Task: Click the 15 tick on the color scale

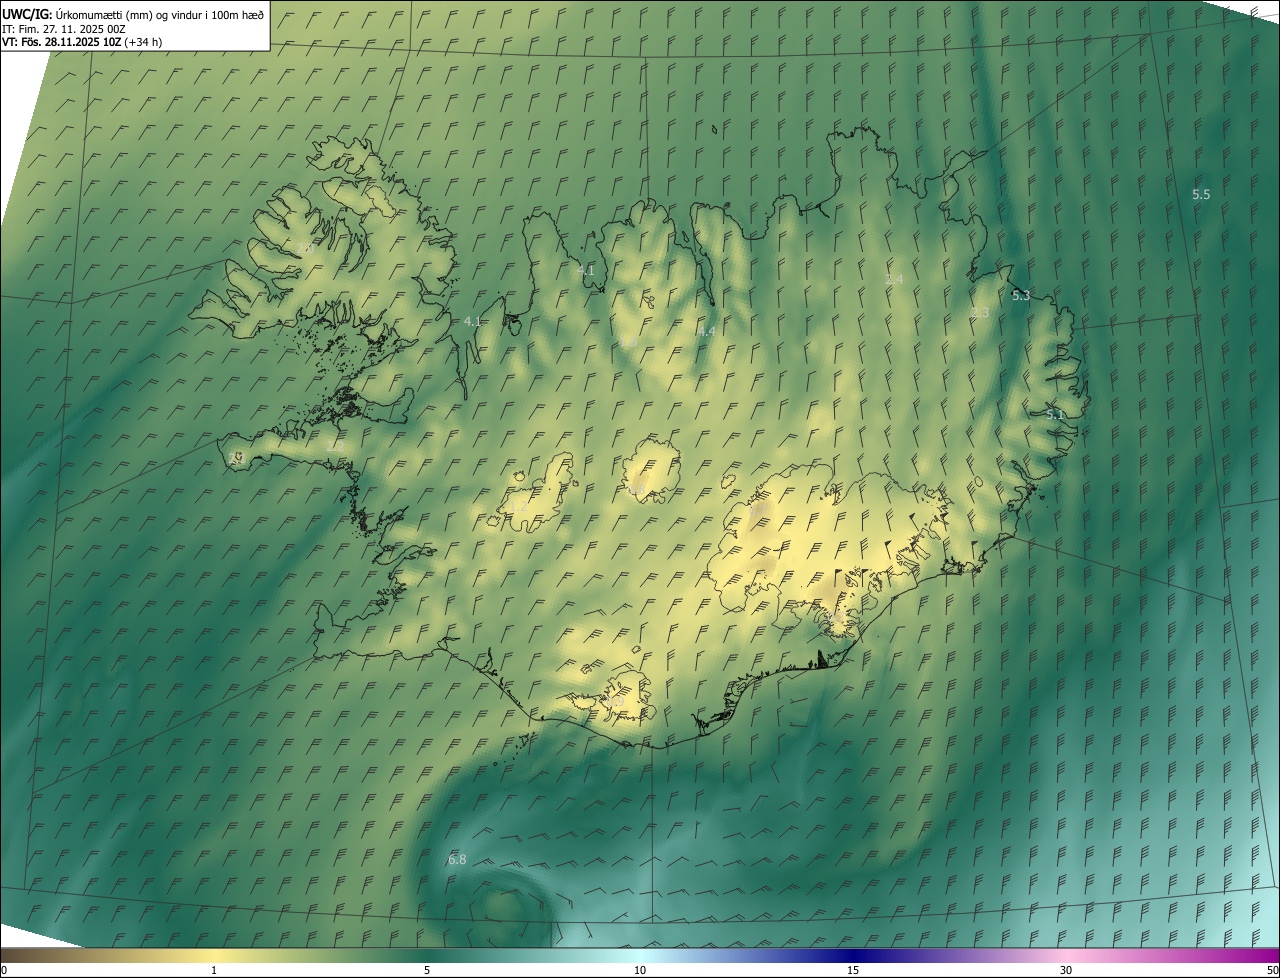Action: pyautogui.click(x=853, y=971)
